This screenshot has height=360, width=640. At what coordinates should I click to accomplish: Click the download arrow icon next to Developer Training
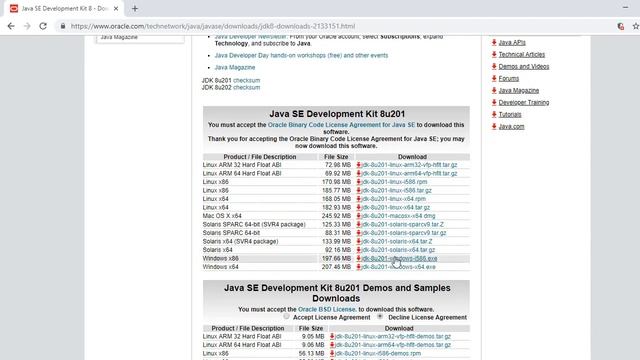coord(494,102)
